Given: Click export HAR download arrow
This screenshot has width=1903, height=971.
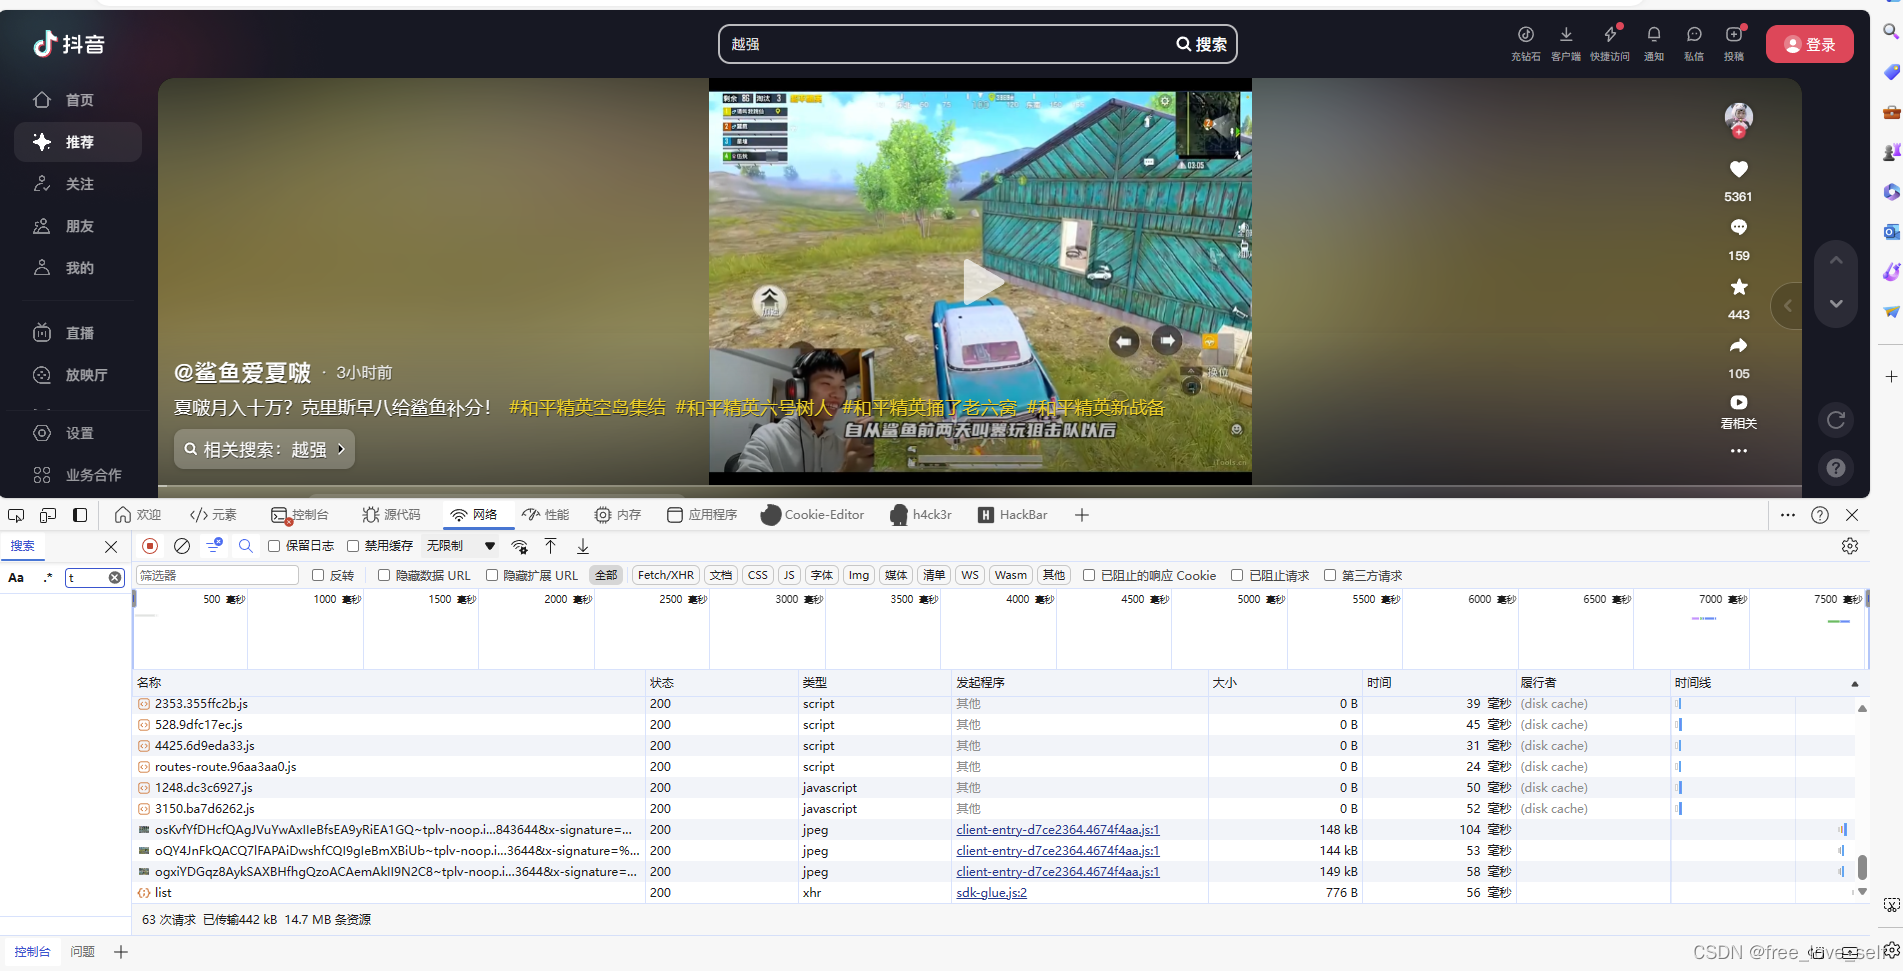Looking at the screenshot, I should [583, 546].
